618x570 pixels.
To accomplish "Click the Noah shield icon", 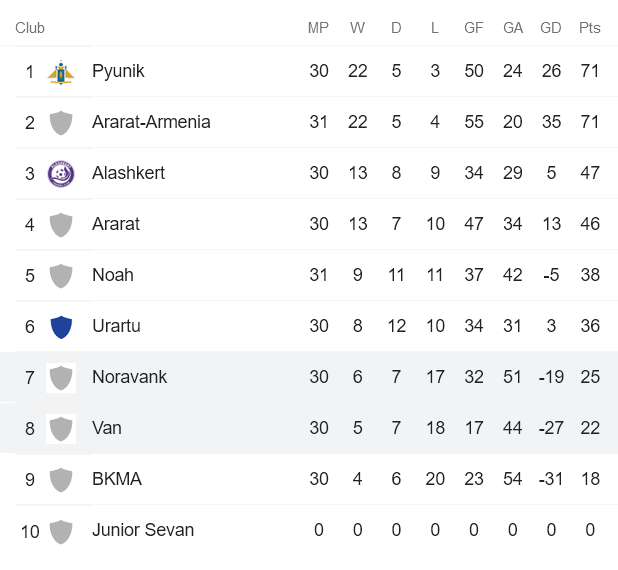I will (x=61, y=276).
